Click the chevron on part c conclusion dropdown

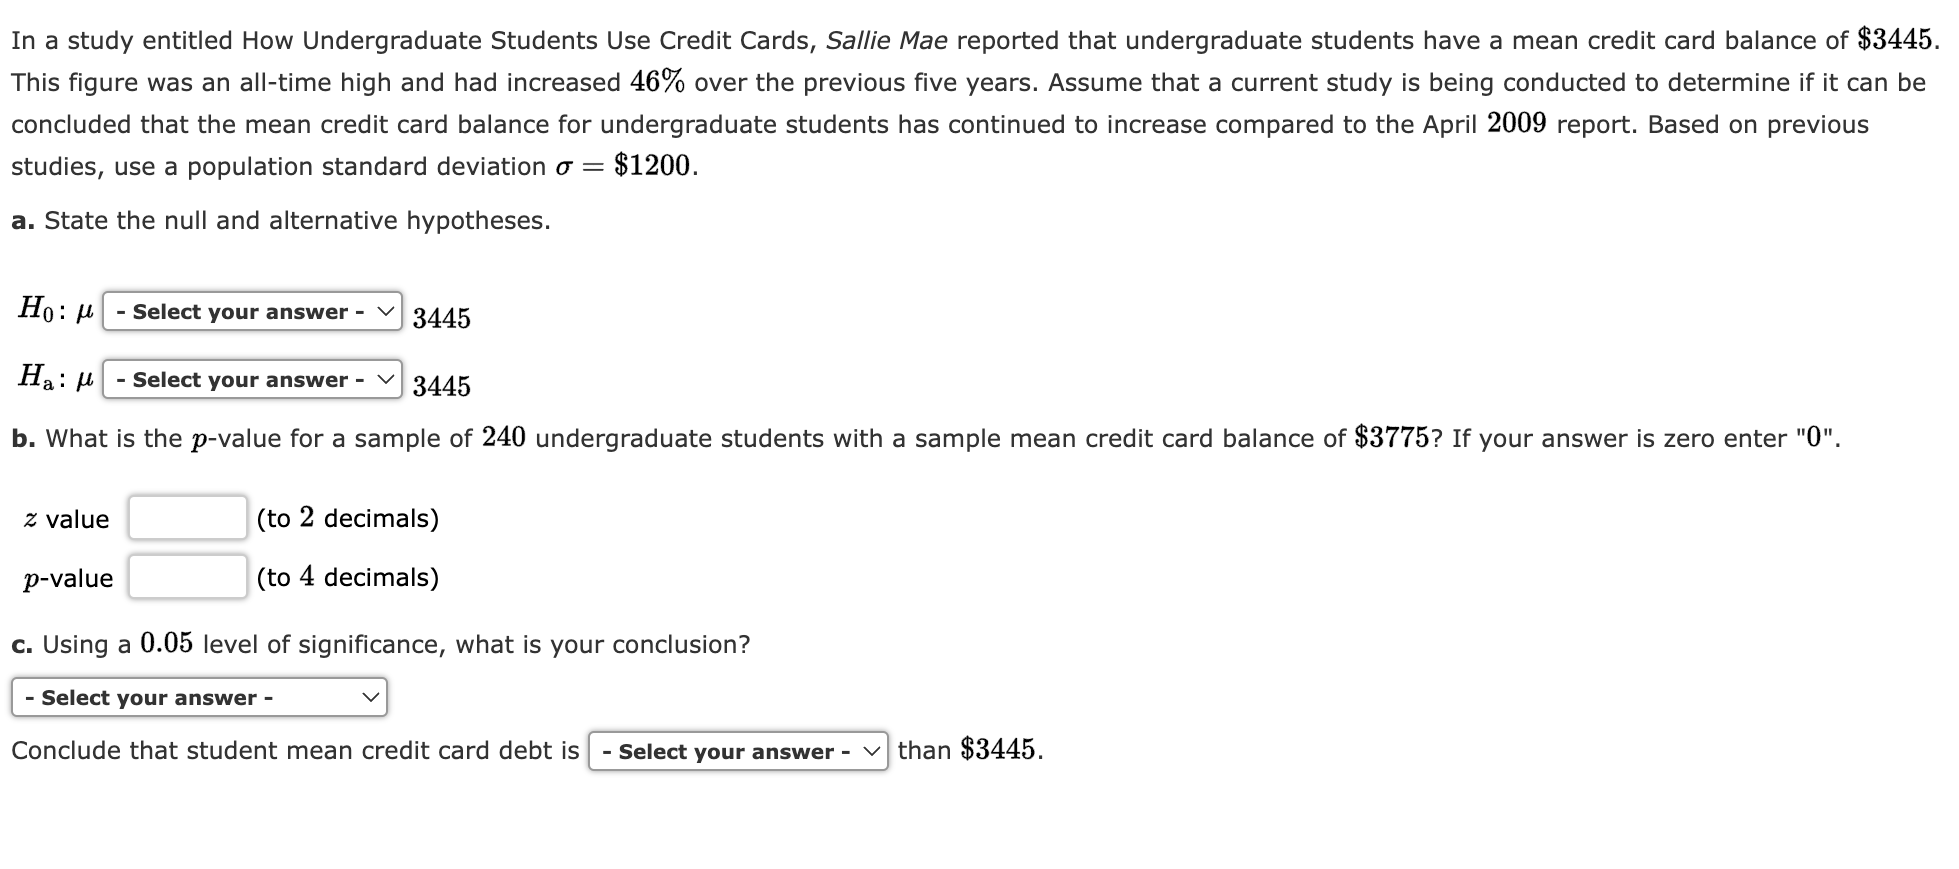(x=371, y=698)
